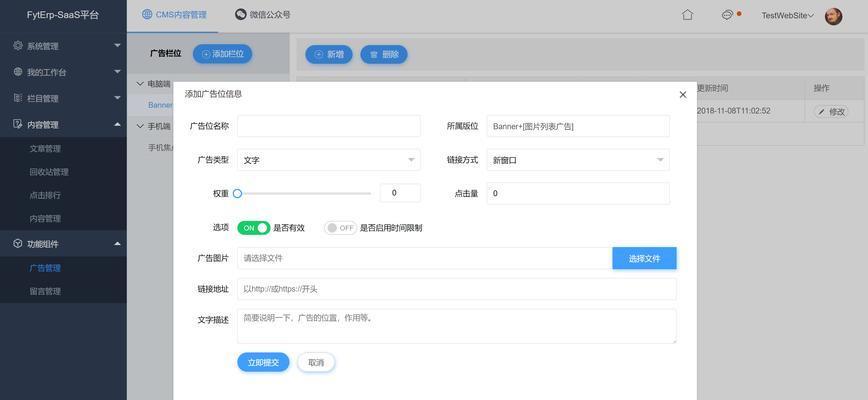868x400 pixels.
Task: Open the TestWebSite account dropdown
Action: (788, 15)
